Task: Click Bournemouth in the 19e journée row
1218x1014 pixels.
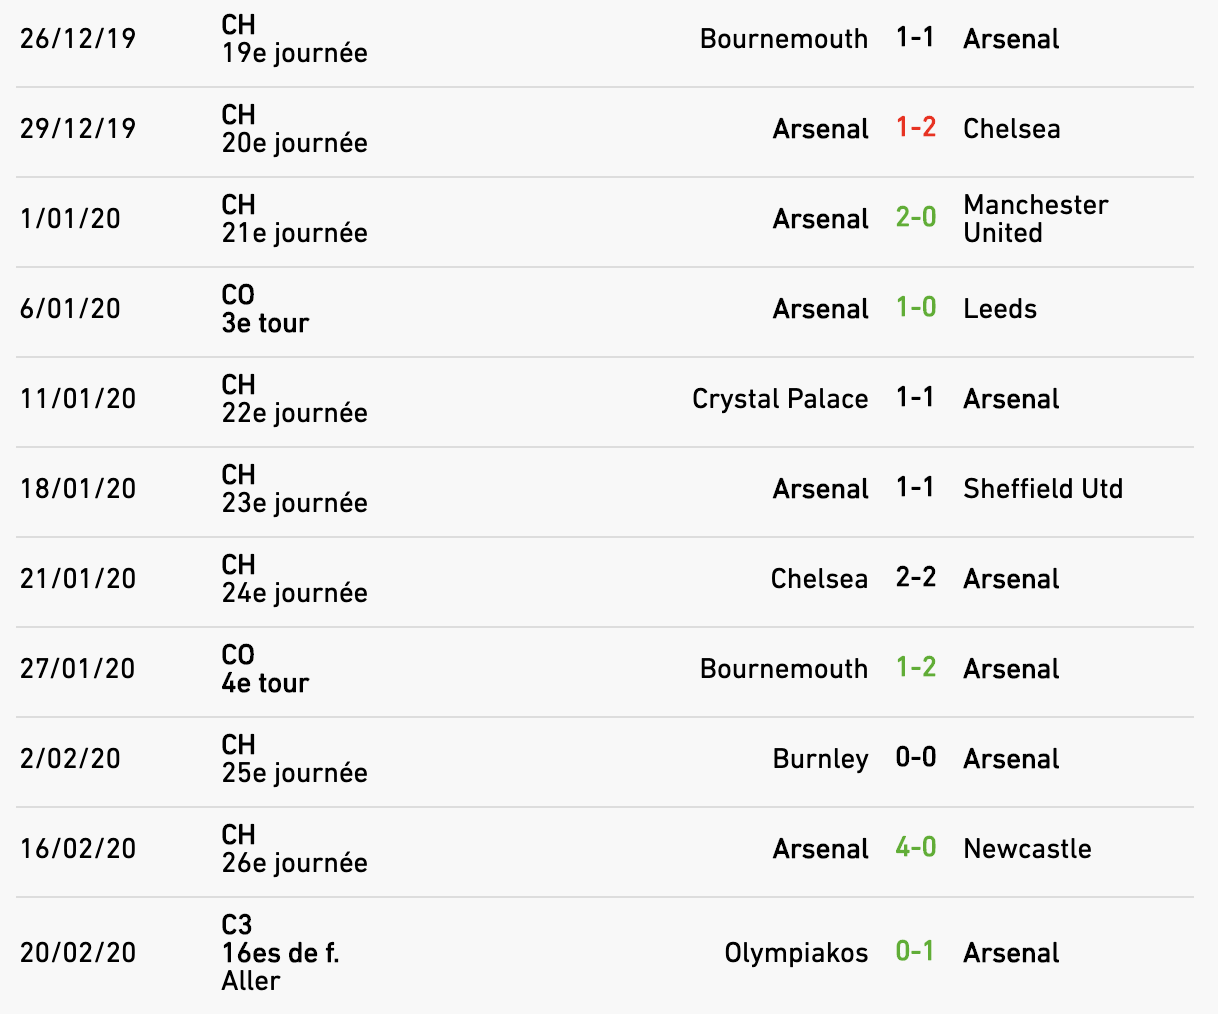Action: pos(783,39)
